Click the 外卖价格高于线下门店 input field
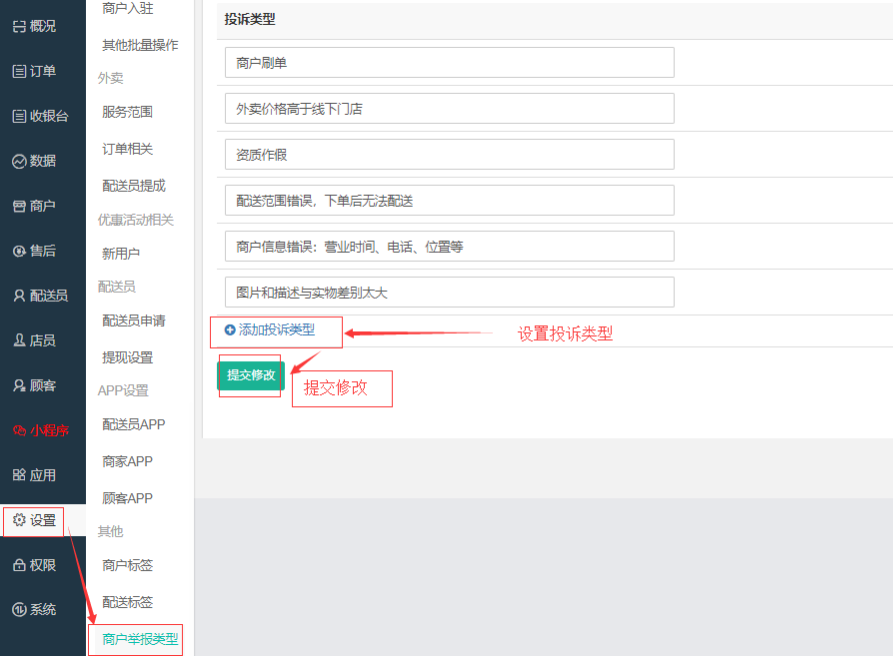The width and height of the screenshot is (893, 660). [x=449, y=109]
